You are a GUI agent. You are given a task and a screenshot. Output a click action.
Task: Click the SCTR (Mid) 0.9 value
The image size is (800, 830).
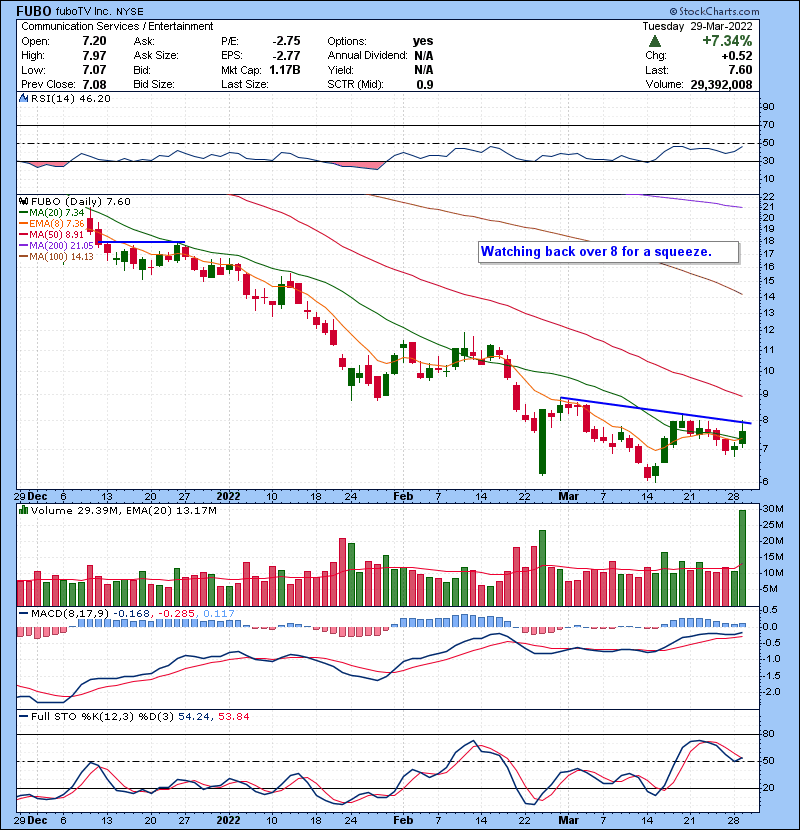(x=425, y=85)
